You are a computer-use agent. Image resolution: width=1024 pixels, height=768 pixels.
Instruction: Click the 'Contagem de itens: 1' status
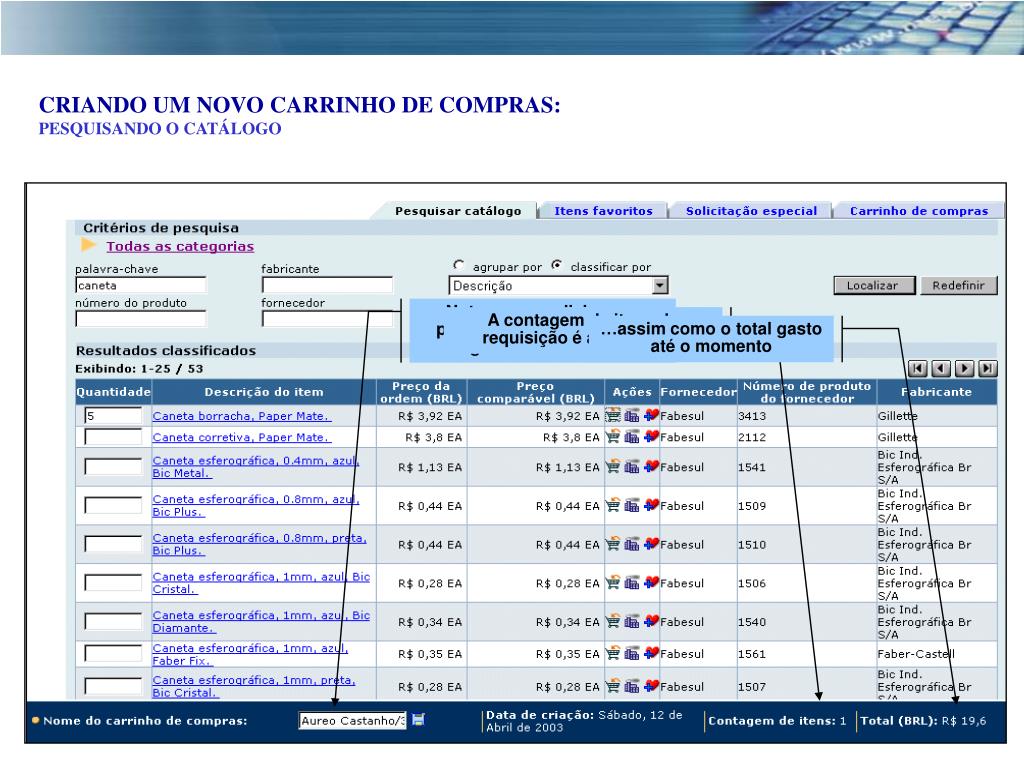[x=777, y=721]
